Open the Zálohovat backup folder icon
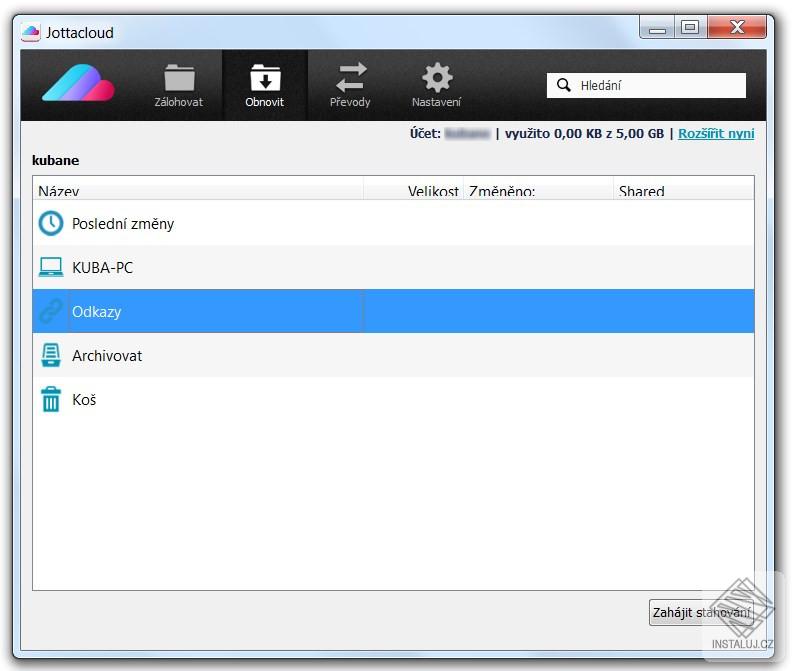 pos(179,78)
